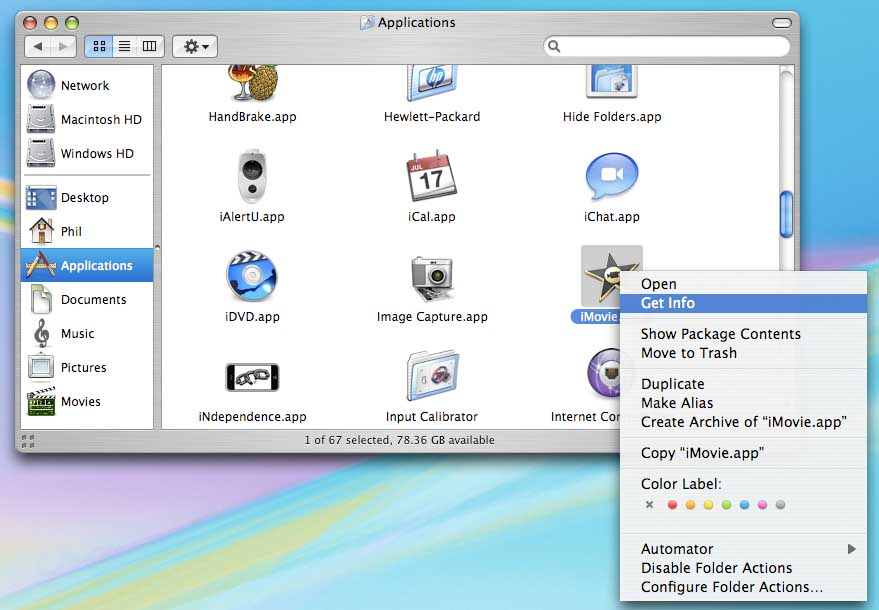The width and height of the screenshot is (879, 610).
Task: Select the Hewlett-Packard folder icon
Action: coord(432,83)
